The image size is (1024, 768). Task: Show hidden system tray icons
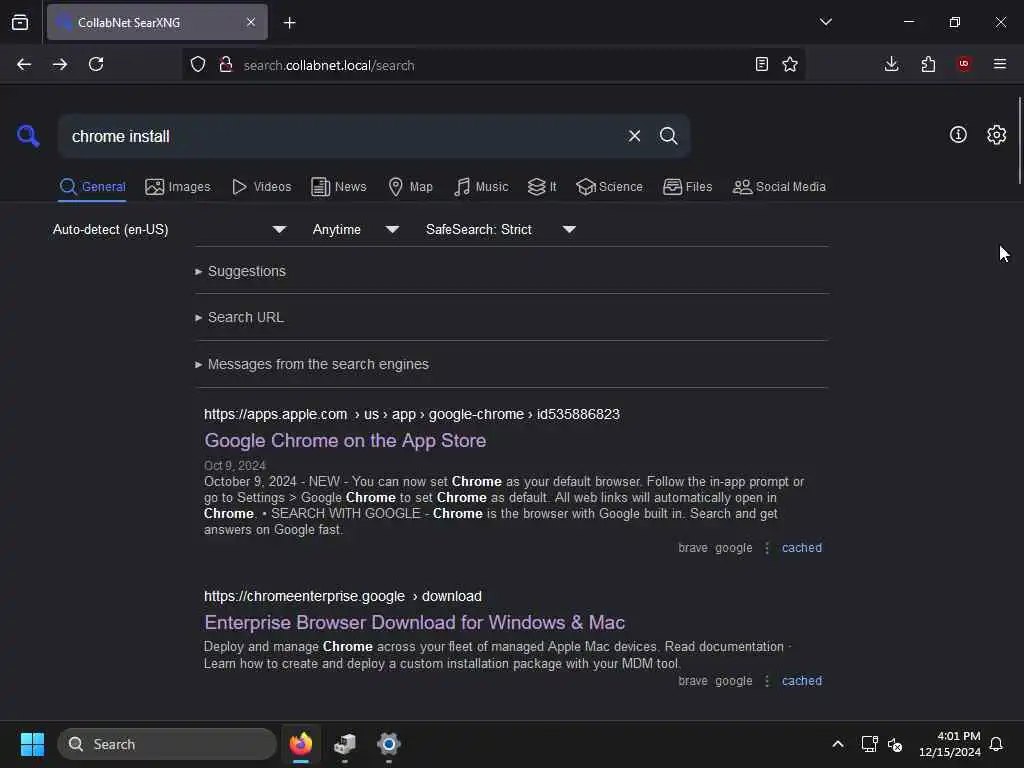click(838, 744)
